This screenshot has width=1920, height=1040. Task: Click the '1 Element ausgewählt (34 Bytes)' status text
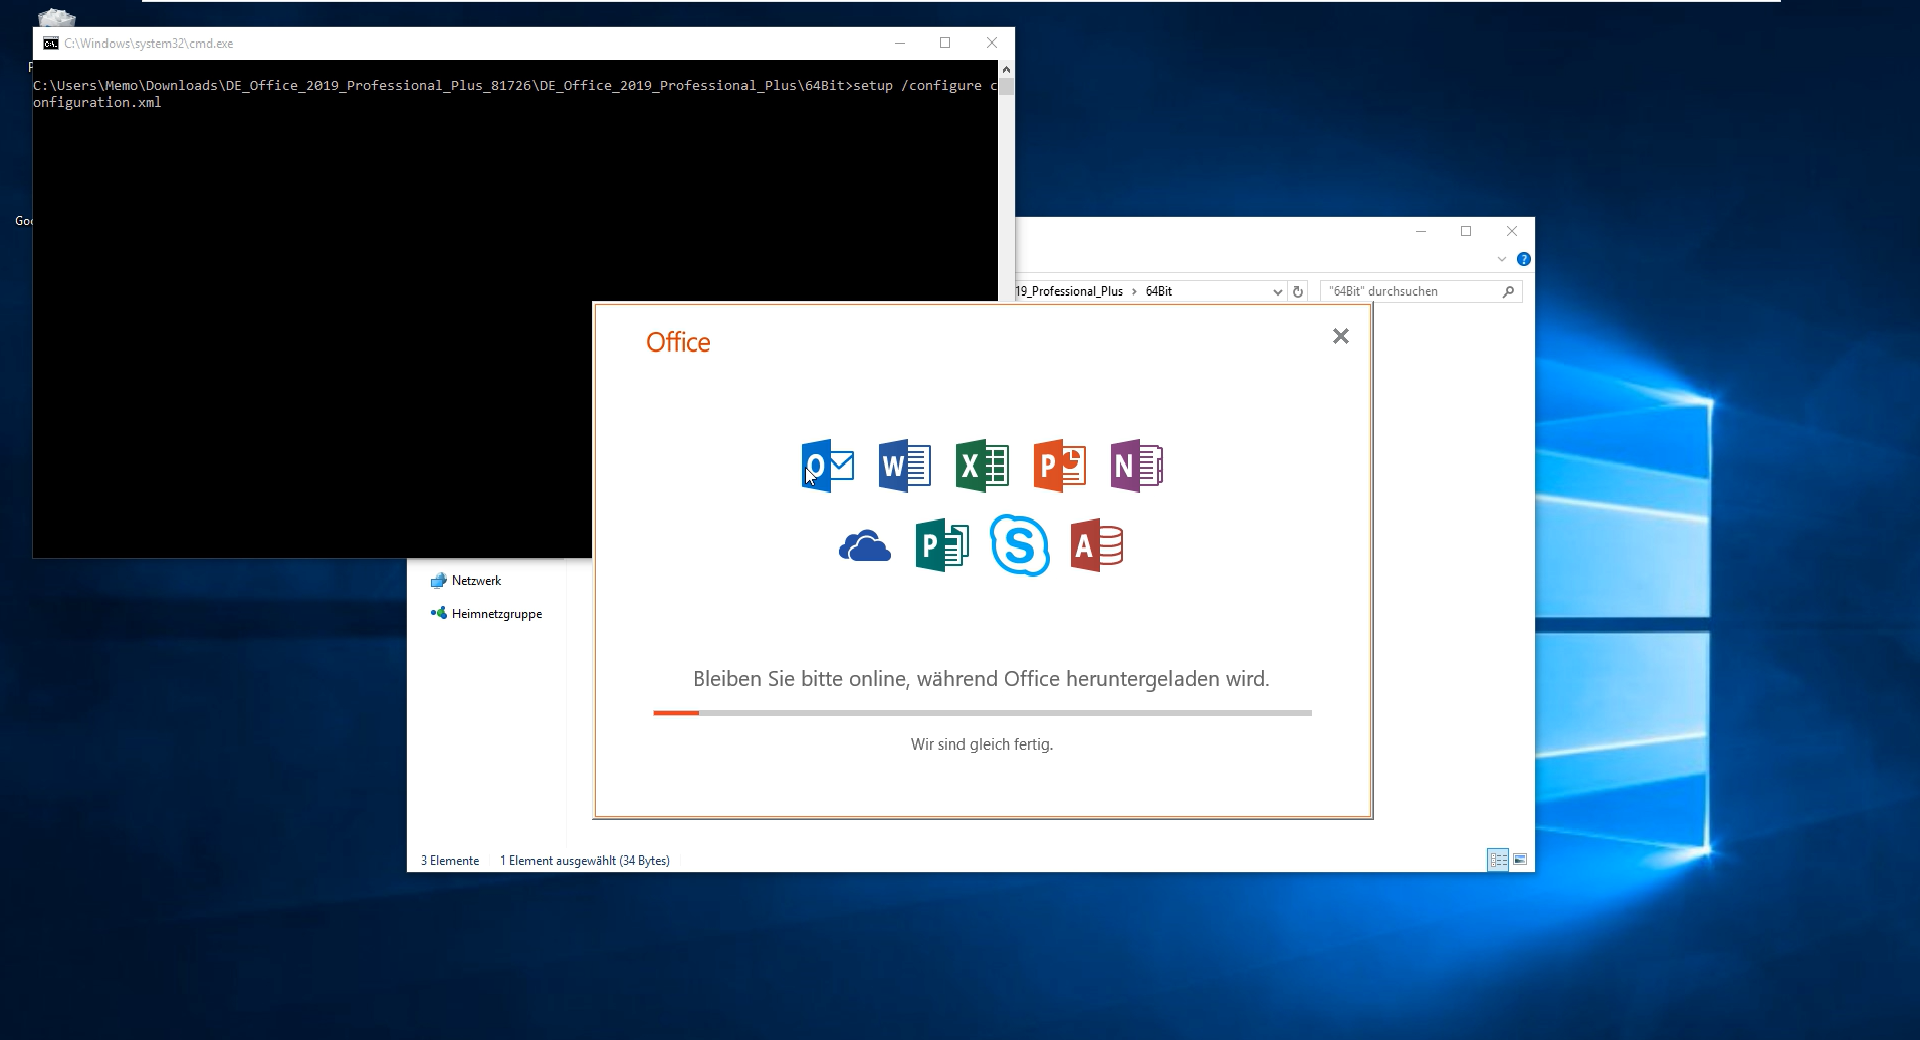pyautogui.click(x=585, y=861)
